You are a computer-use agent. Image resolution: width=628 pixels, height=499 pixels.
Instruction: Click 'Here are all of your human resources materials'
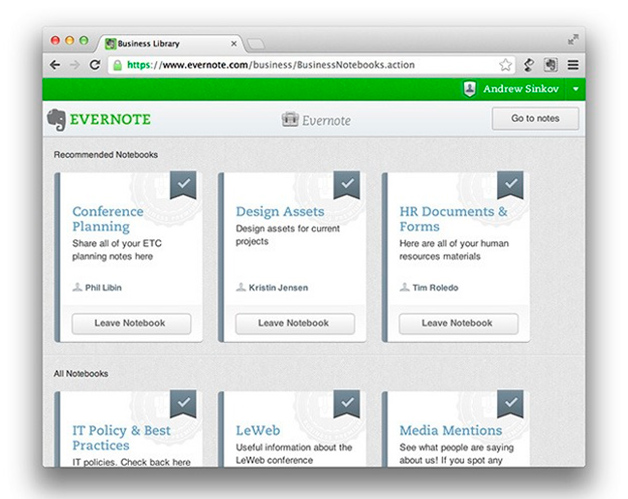pos(454,250)
